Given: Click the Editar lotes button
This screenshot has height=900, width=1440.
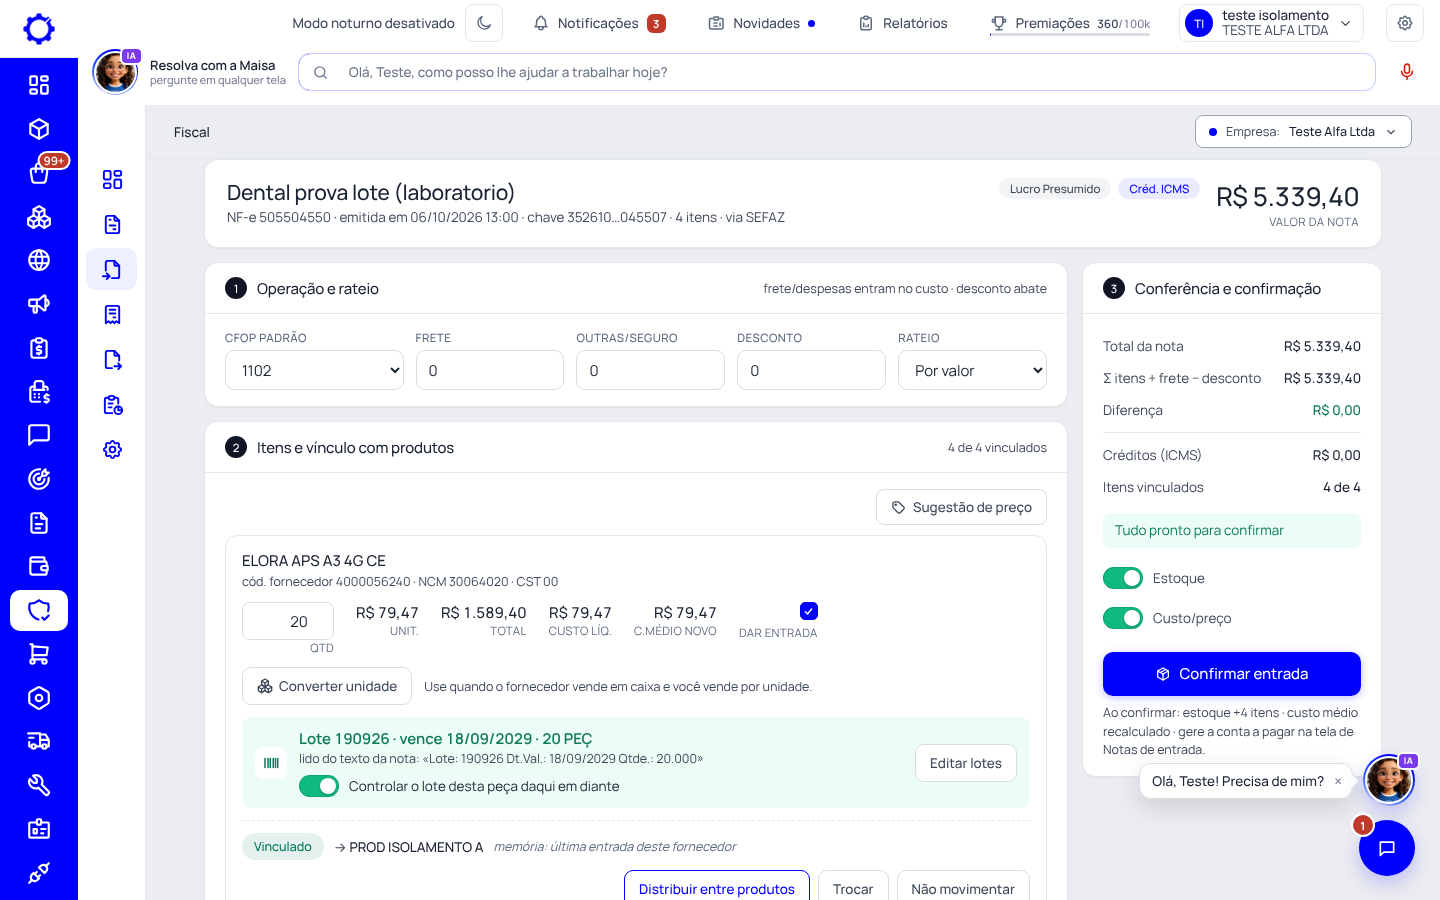Looking at the screenshot, I should click(x=965, y=763).
